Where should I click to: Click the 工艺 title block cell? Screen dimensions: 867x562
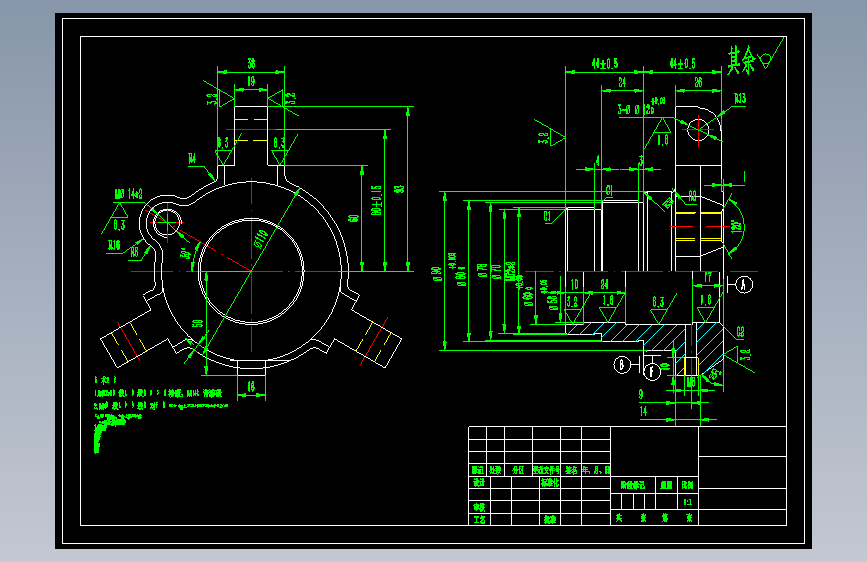[x=479, y=519]
